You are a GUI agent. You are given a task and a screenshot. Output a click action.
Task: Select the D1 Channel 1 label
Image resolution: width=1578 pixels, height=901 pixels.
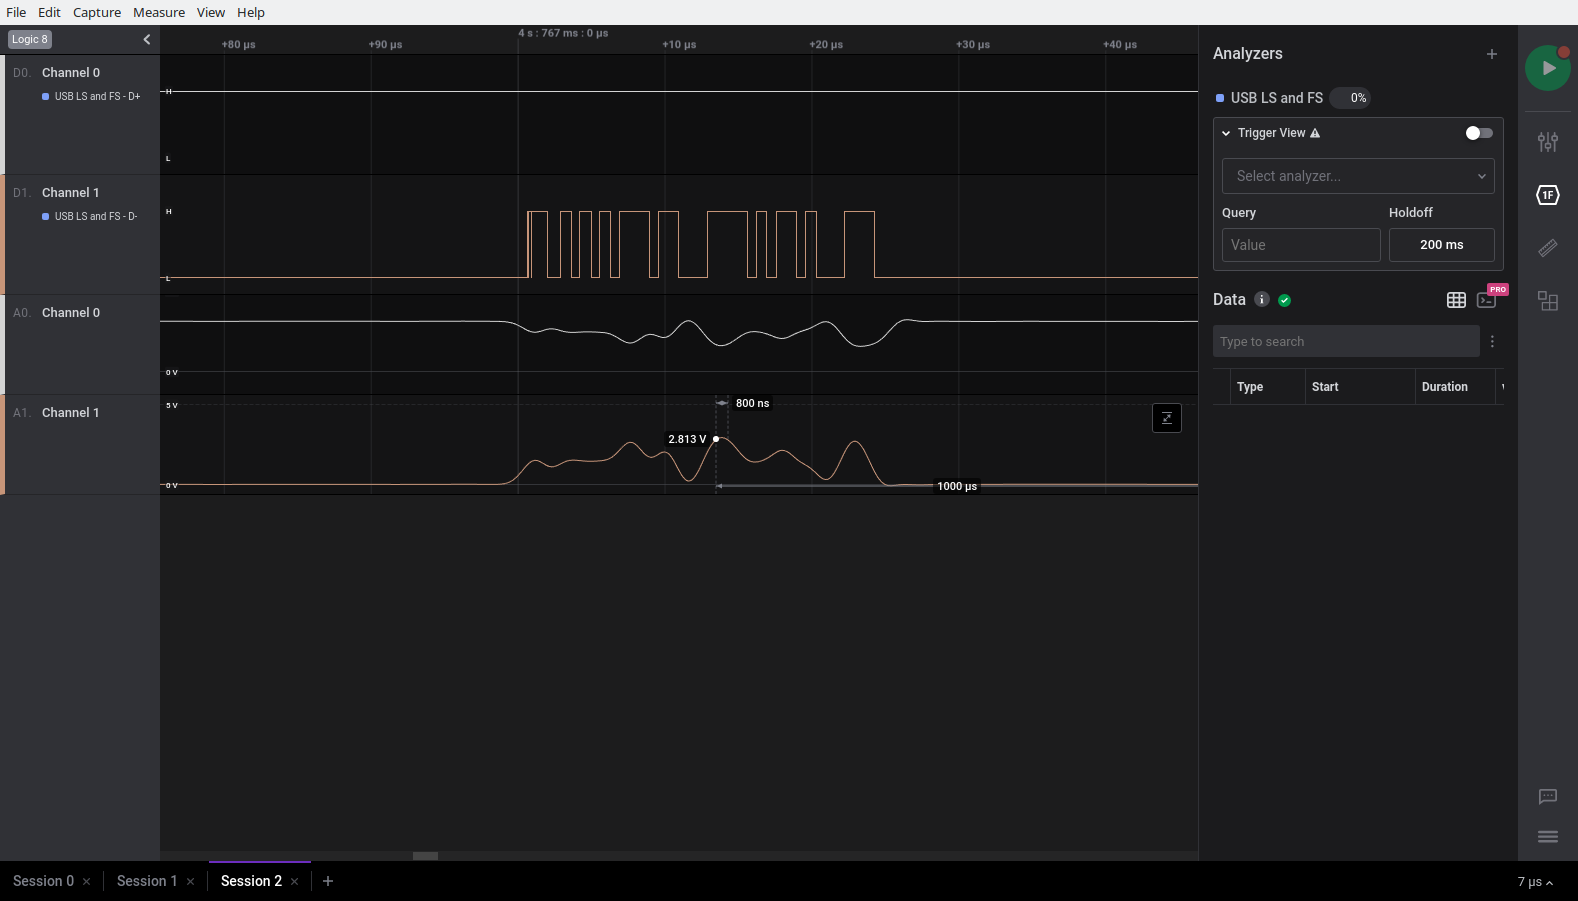70,193
